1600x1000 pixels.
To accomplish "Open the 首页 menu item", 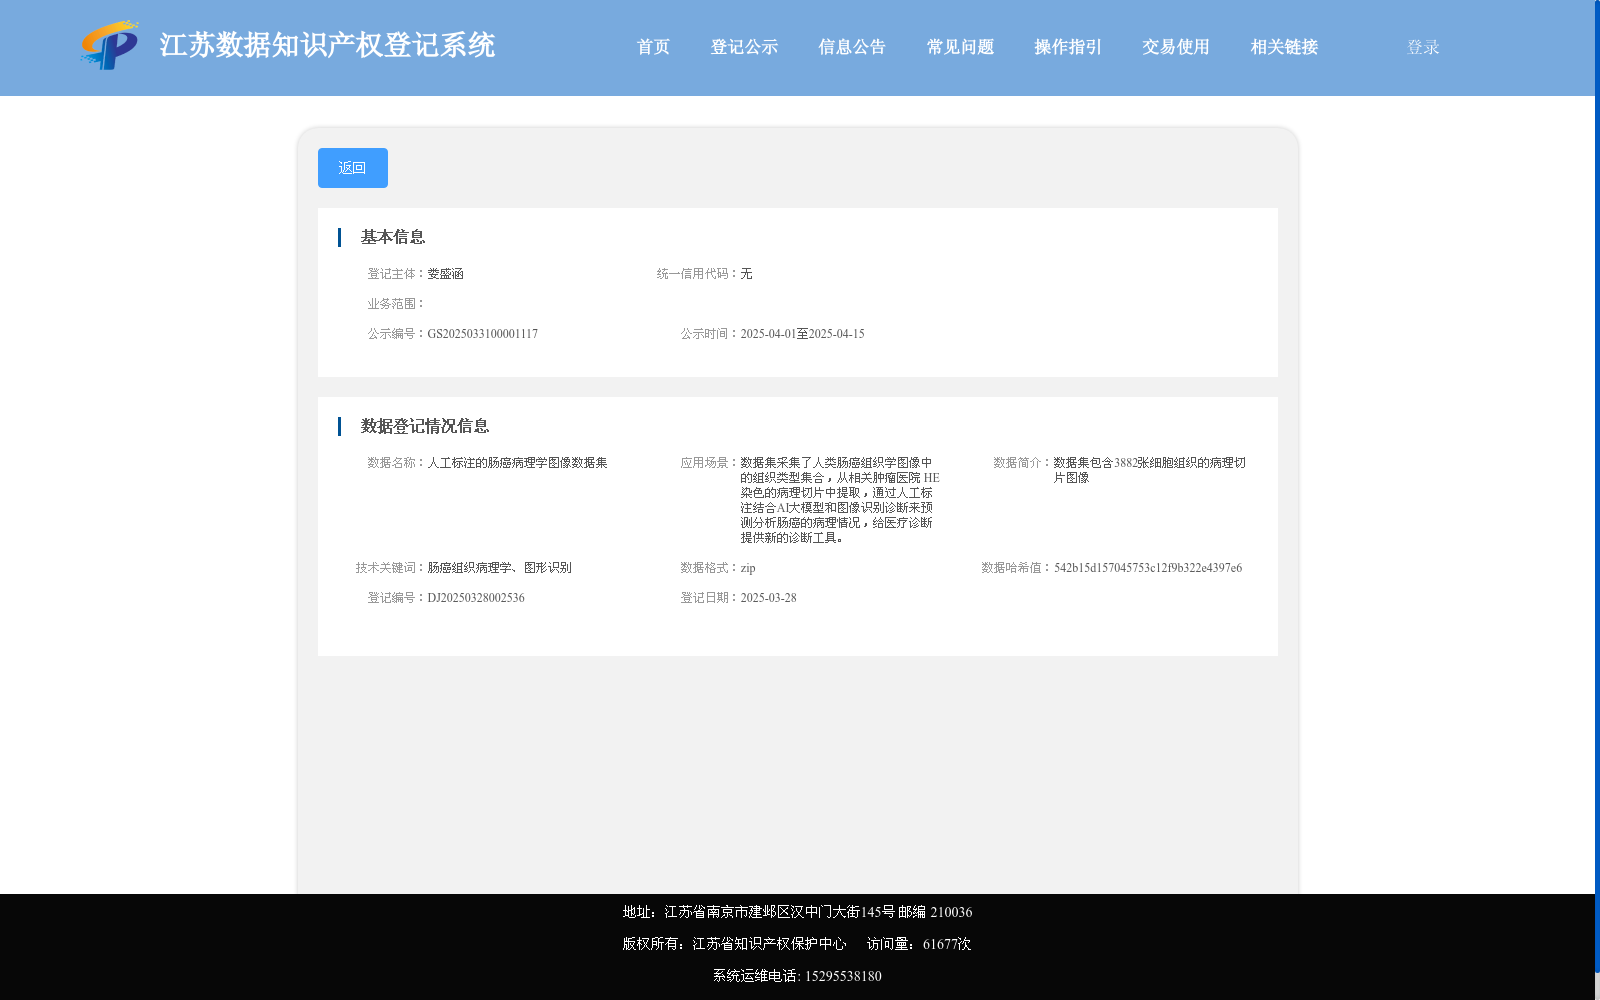I will pos(653,47).
